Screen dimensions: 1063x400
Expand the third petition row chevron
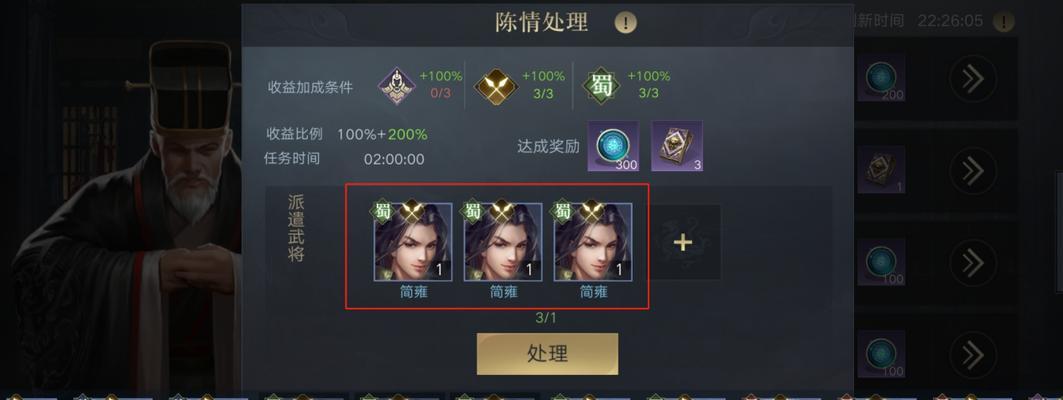(x=973, y=262)
